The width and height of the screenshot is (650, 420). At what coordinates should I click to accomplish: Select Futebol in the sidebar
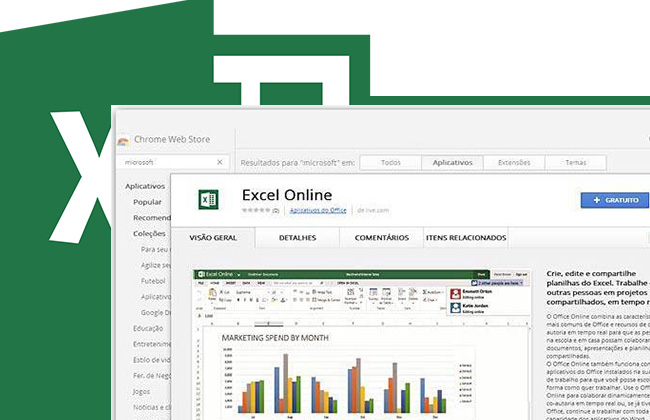[x=153, y=281]
